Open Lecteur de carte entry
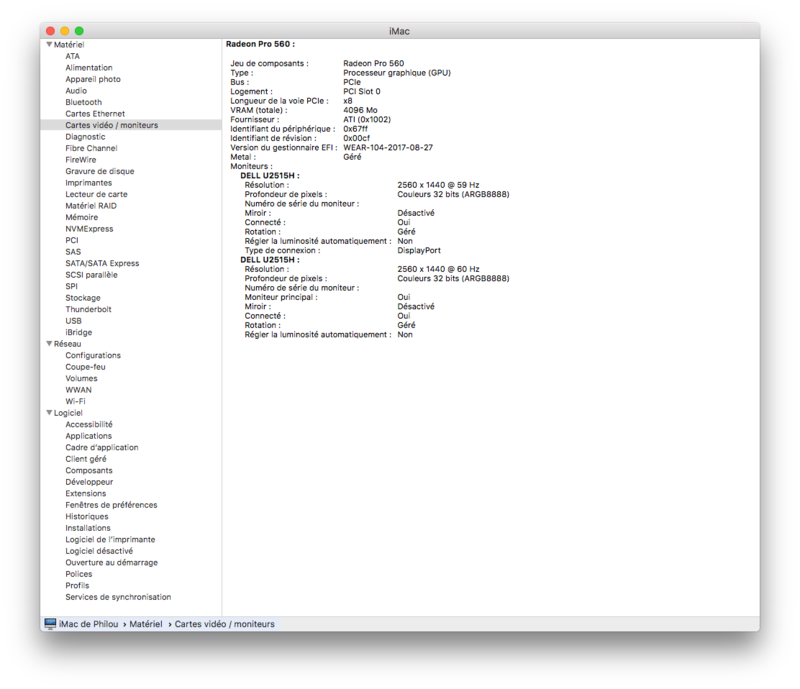 [96, 194]
